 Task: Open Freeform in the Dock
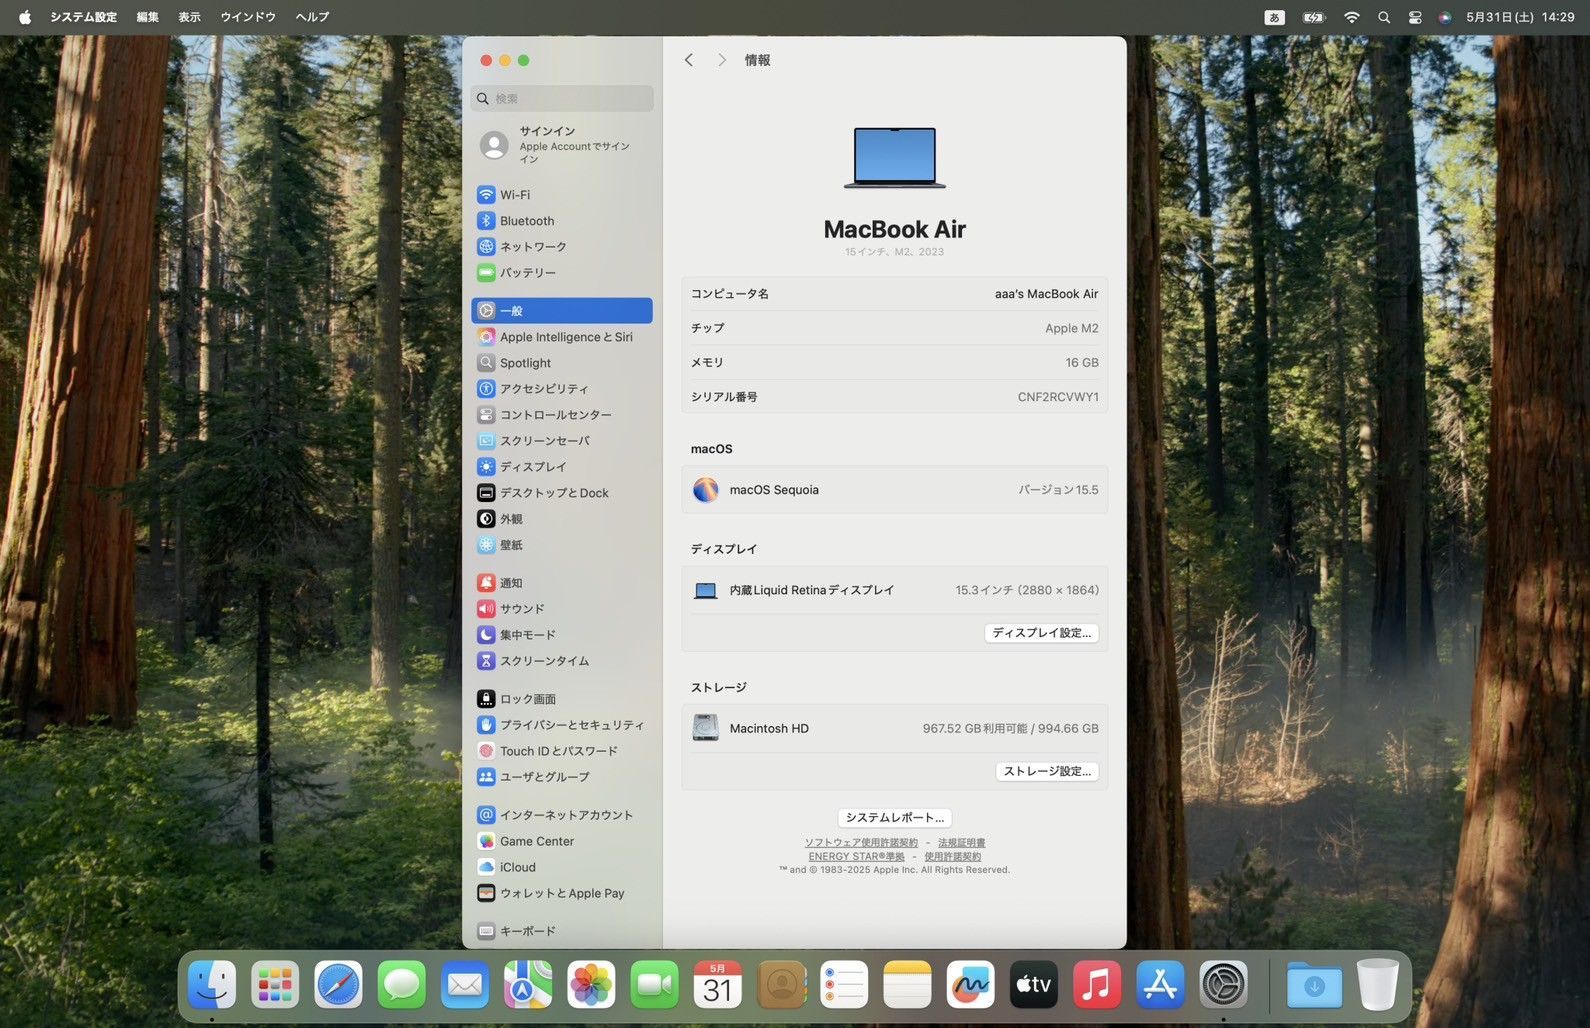(971, 986)
